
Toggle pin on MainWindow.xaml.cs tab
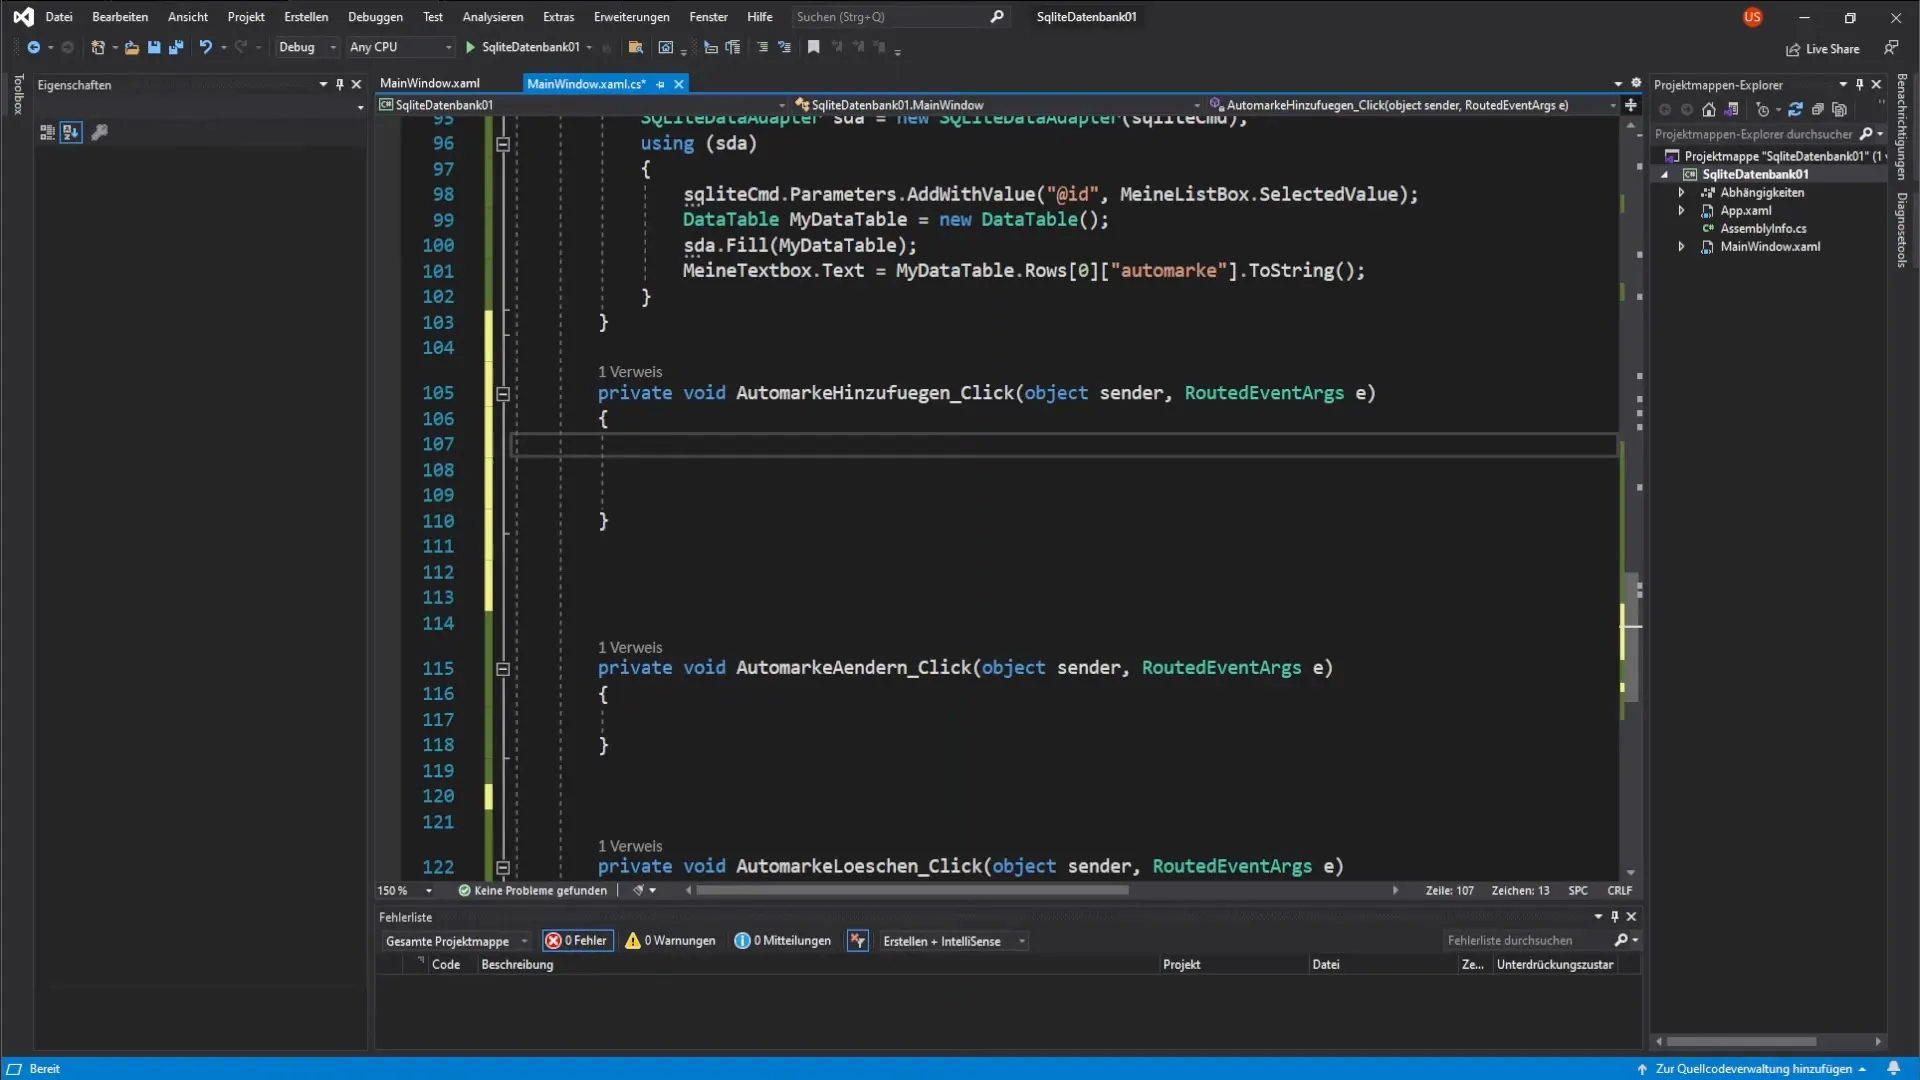(x=660, y=84)
